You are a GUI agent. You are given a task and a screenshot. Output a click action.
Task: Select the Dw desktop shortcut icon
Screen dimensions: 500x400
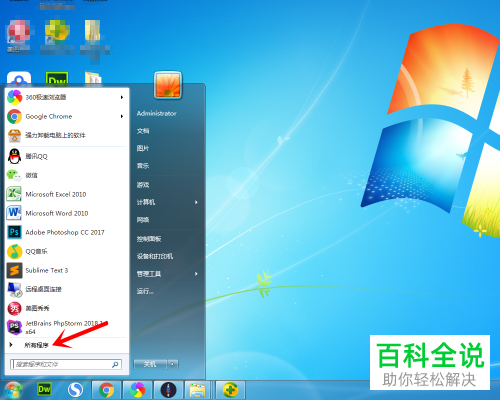coord(57,79)
